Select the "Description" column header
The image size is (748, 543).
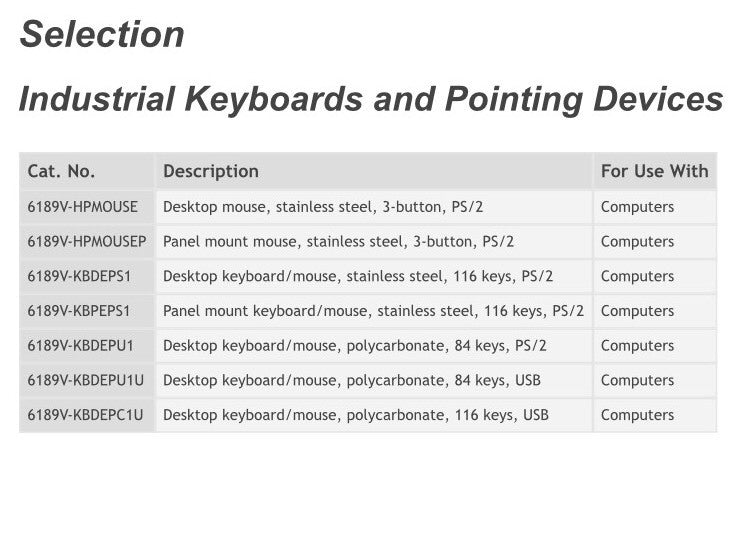[211, 171]
